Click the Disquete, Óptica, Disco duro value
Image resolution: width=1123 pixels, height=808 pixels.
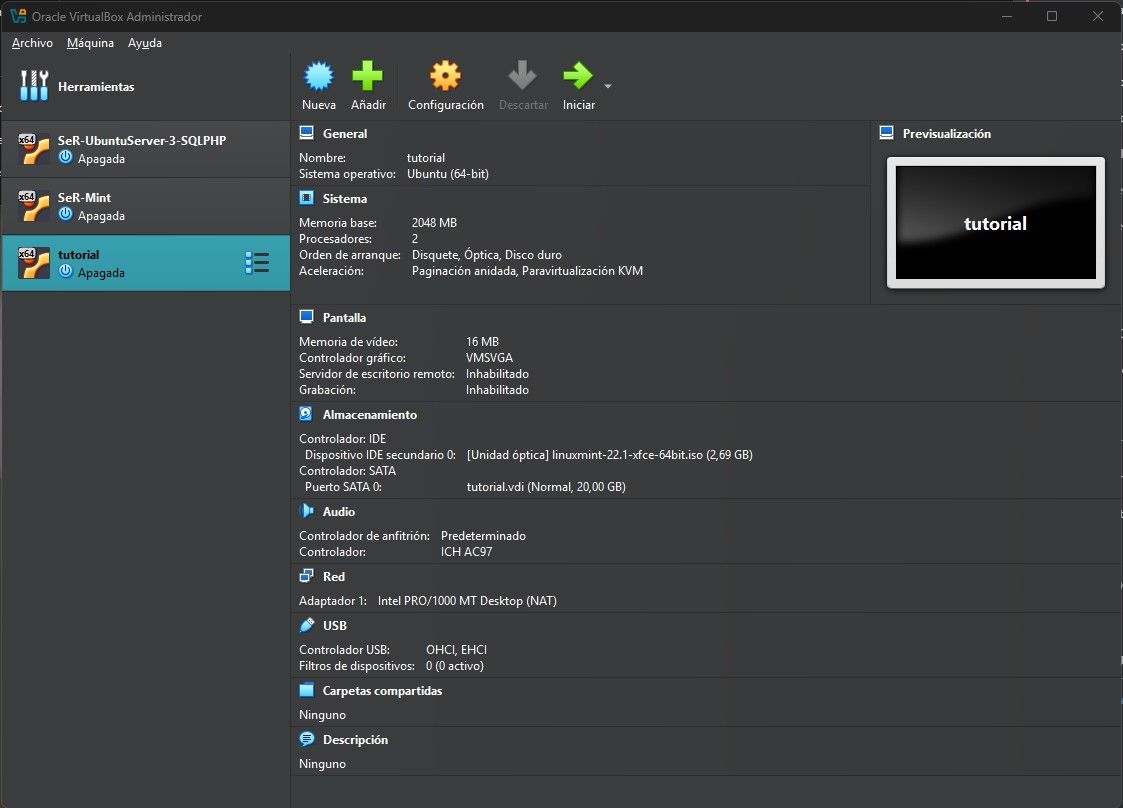(x=487, y=255)
